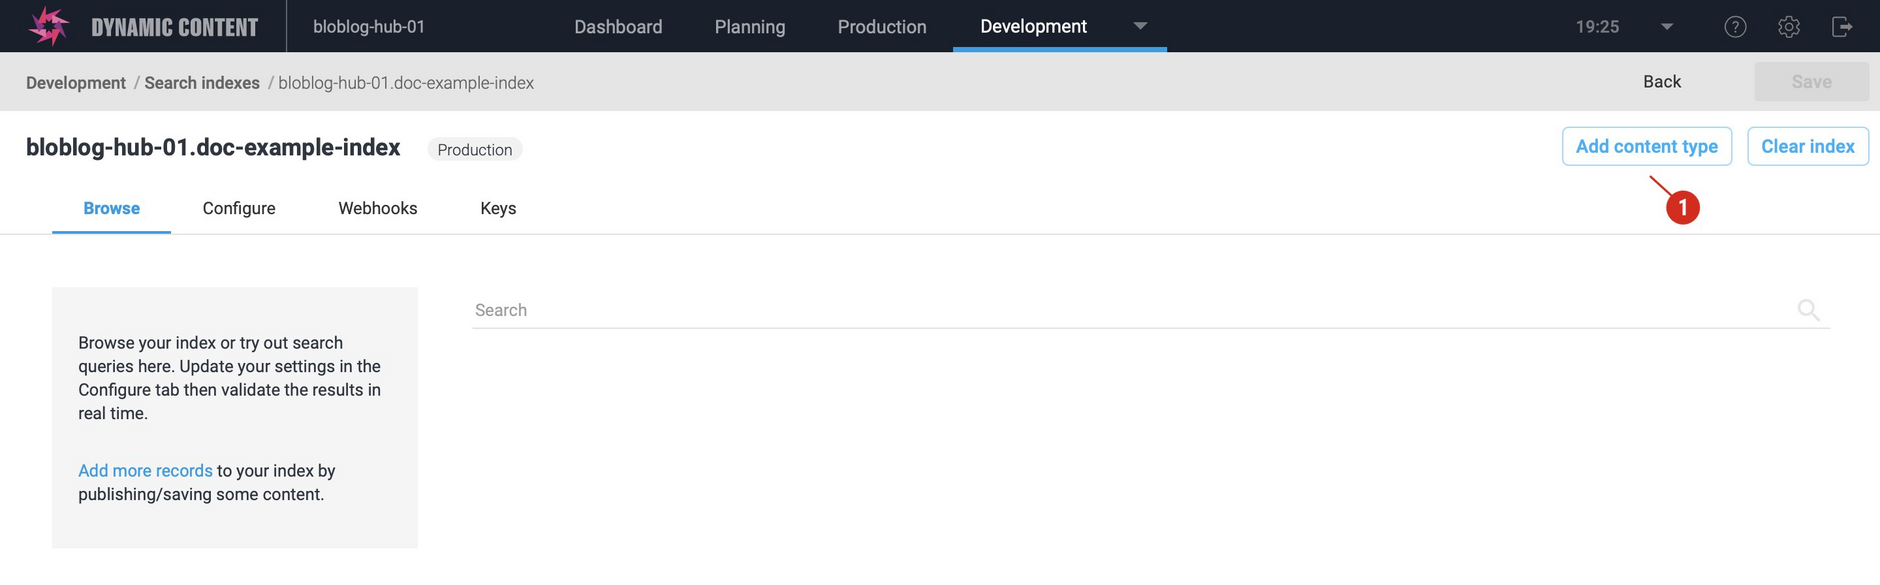Click the Search indexes breadcrumb link
Image resolution: width=1880 pixels, height=585 pixels.
coord(202,83)
